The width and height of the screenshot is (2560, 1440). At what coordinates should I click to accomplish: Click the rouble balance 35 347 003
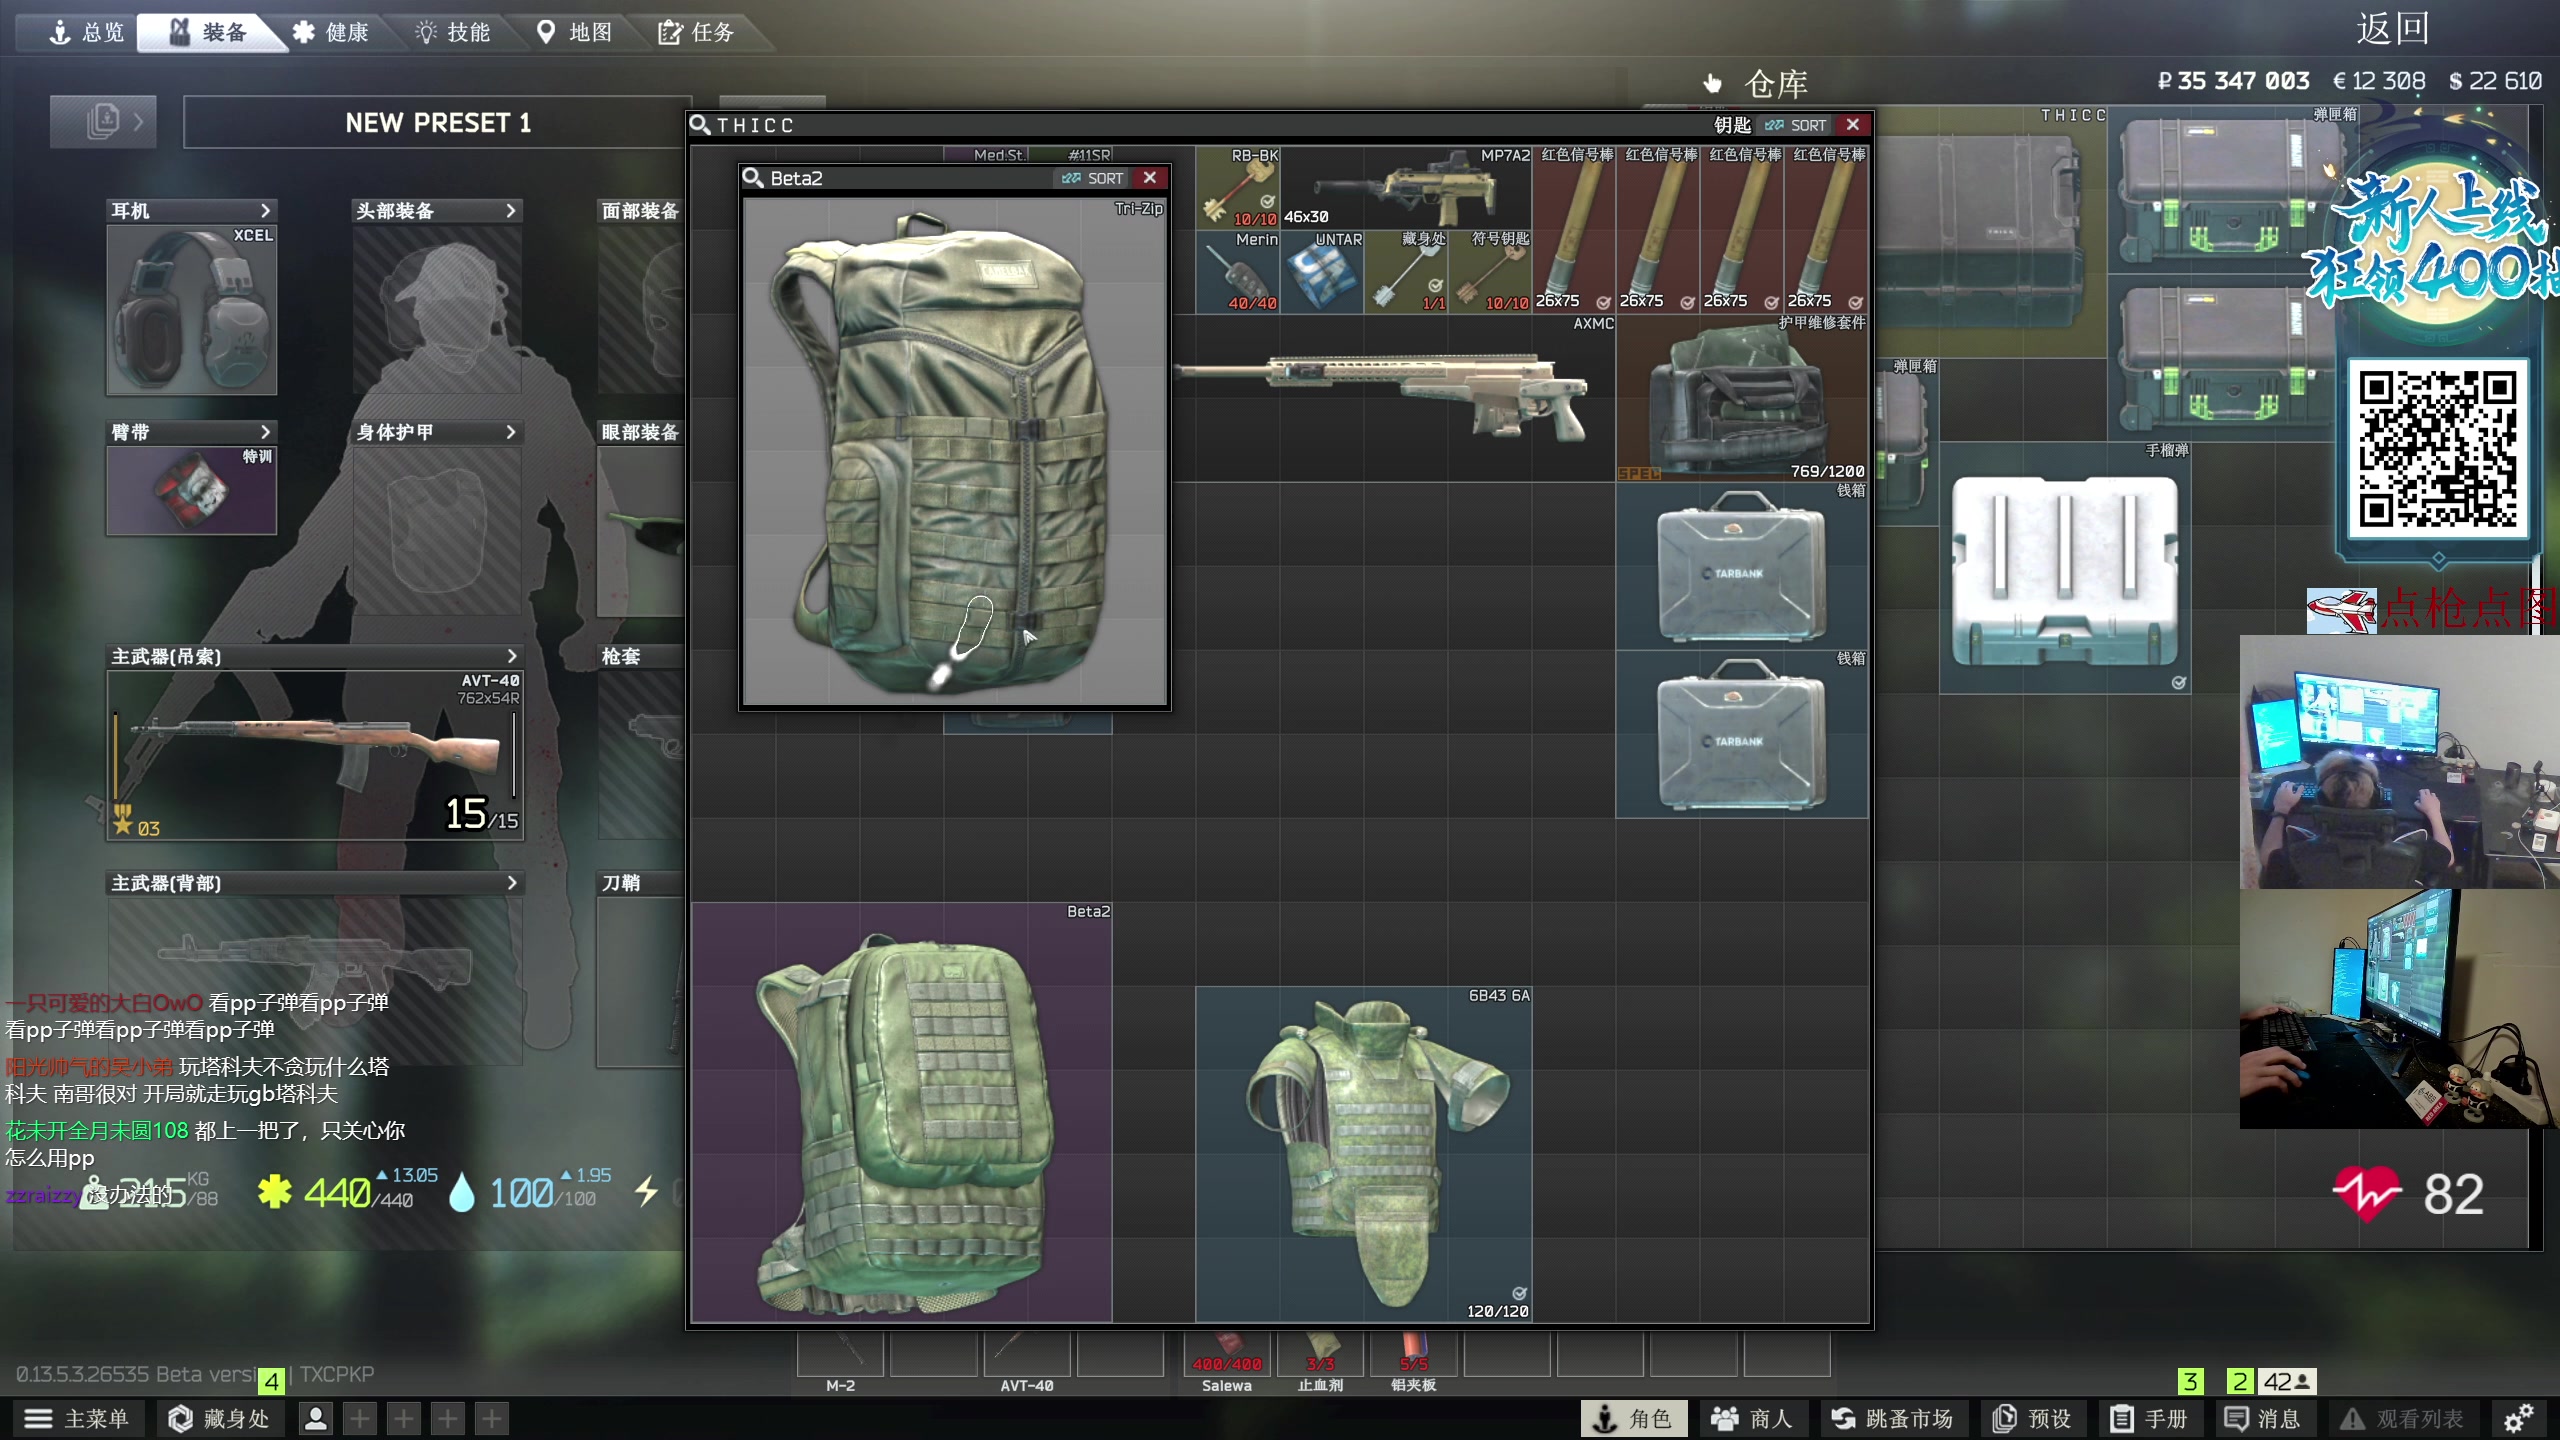pos(2233,81)
